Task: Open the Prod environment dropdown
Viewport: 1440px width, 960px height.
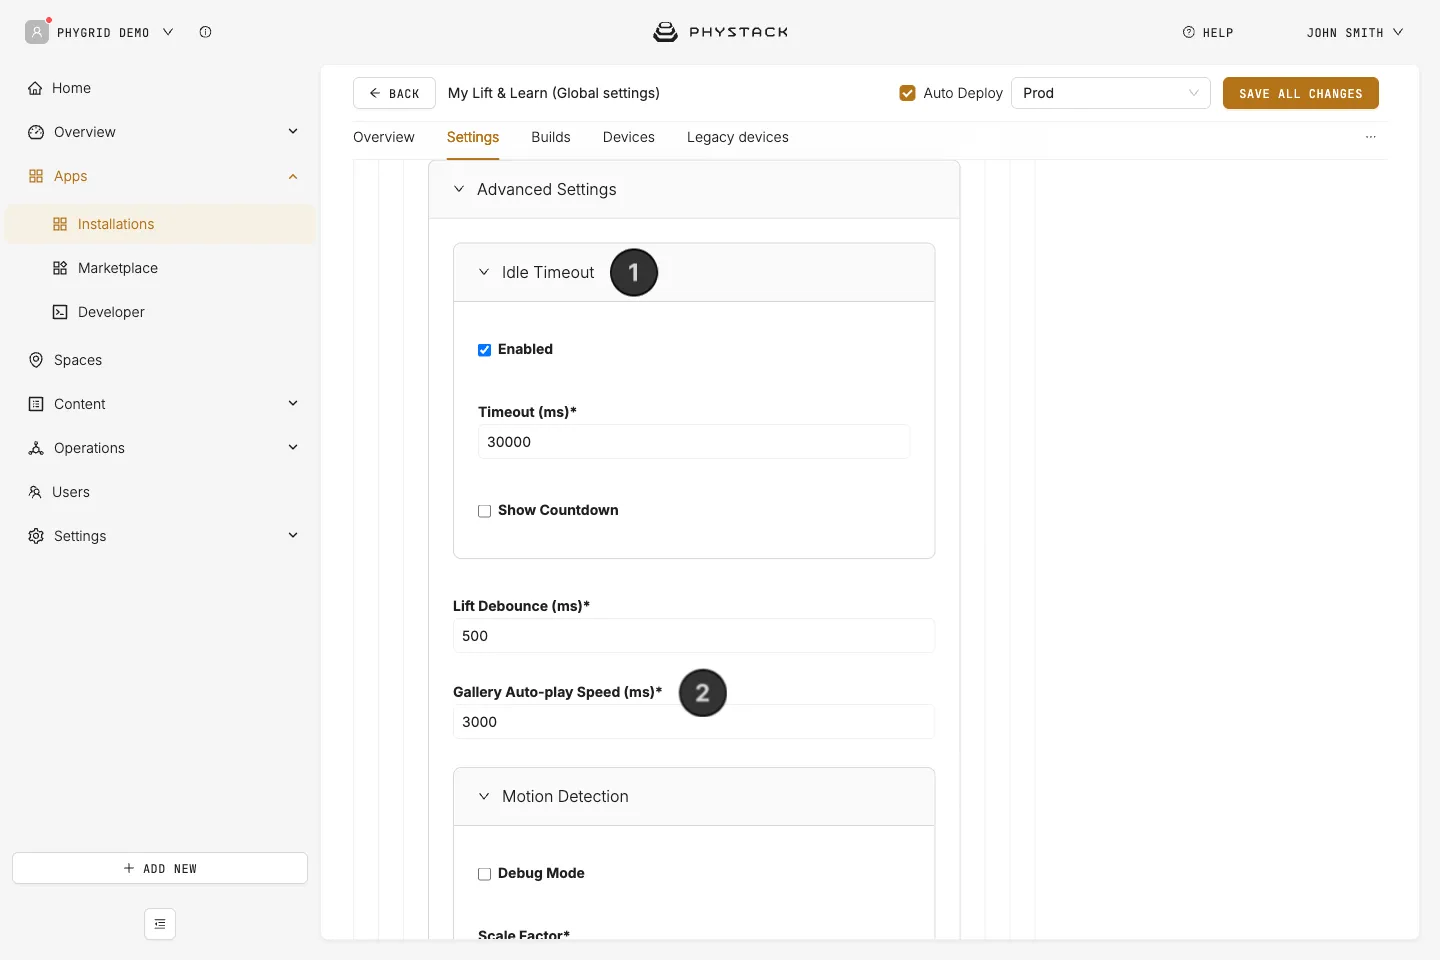Action: (1111, 93)
